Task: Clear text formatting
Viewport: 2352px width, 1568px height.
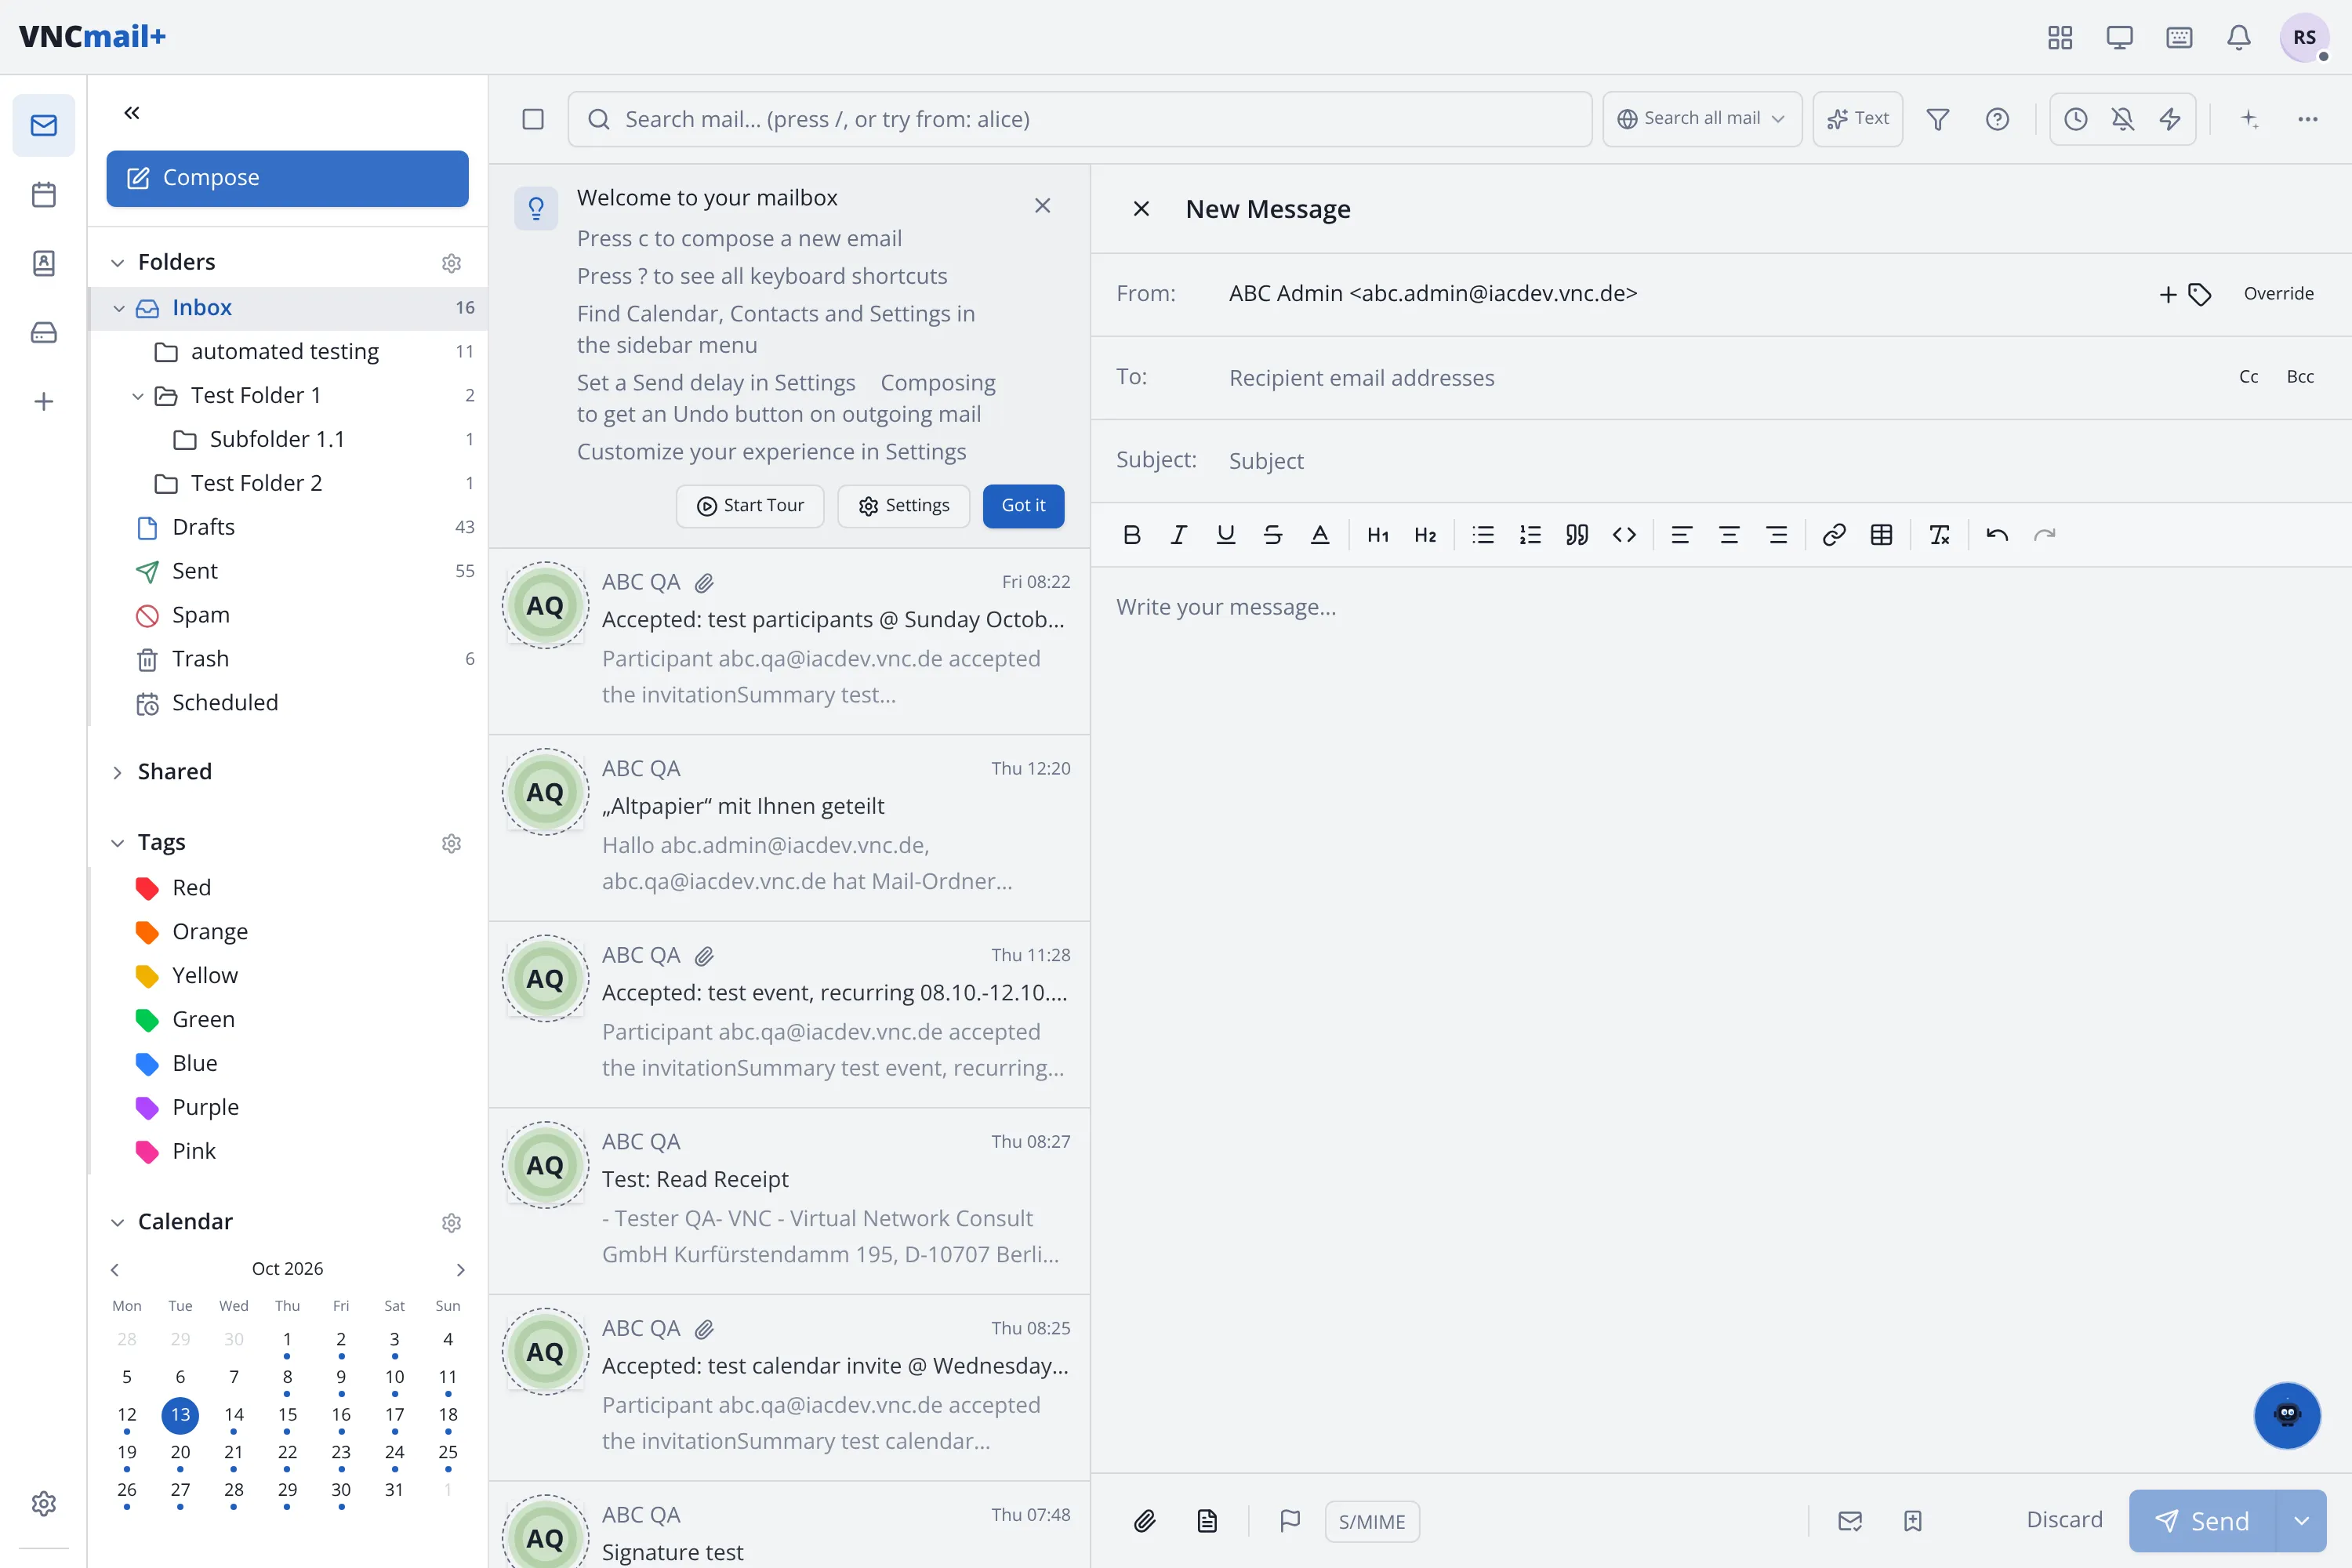Action: point(1939,535)
